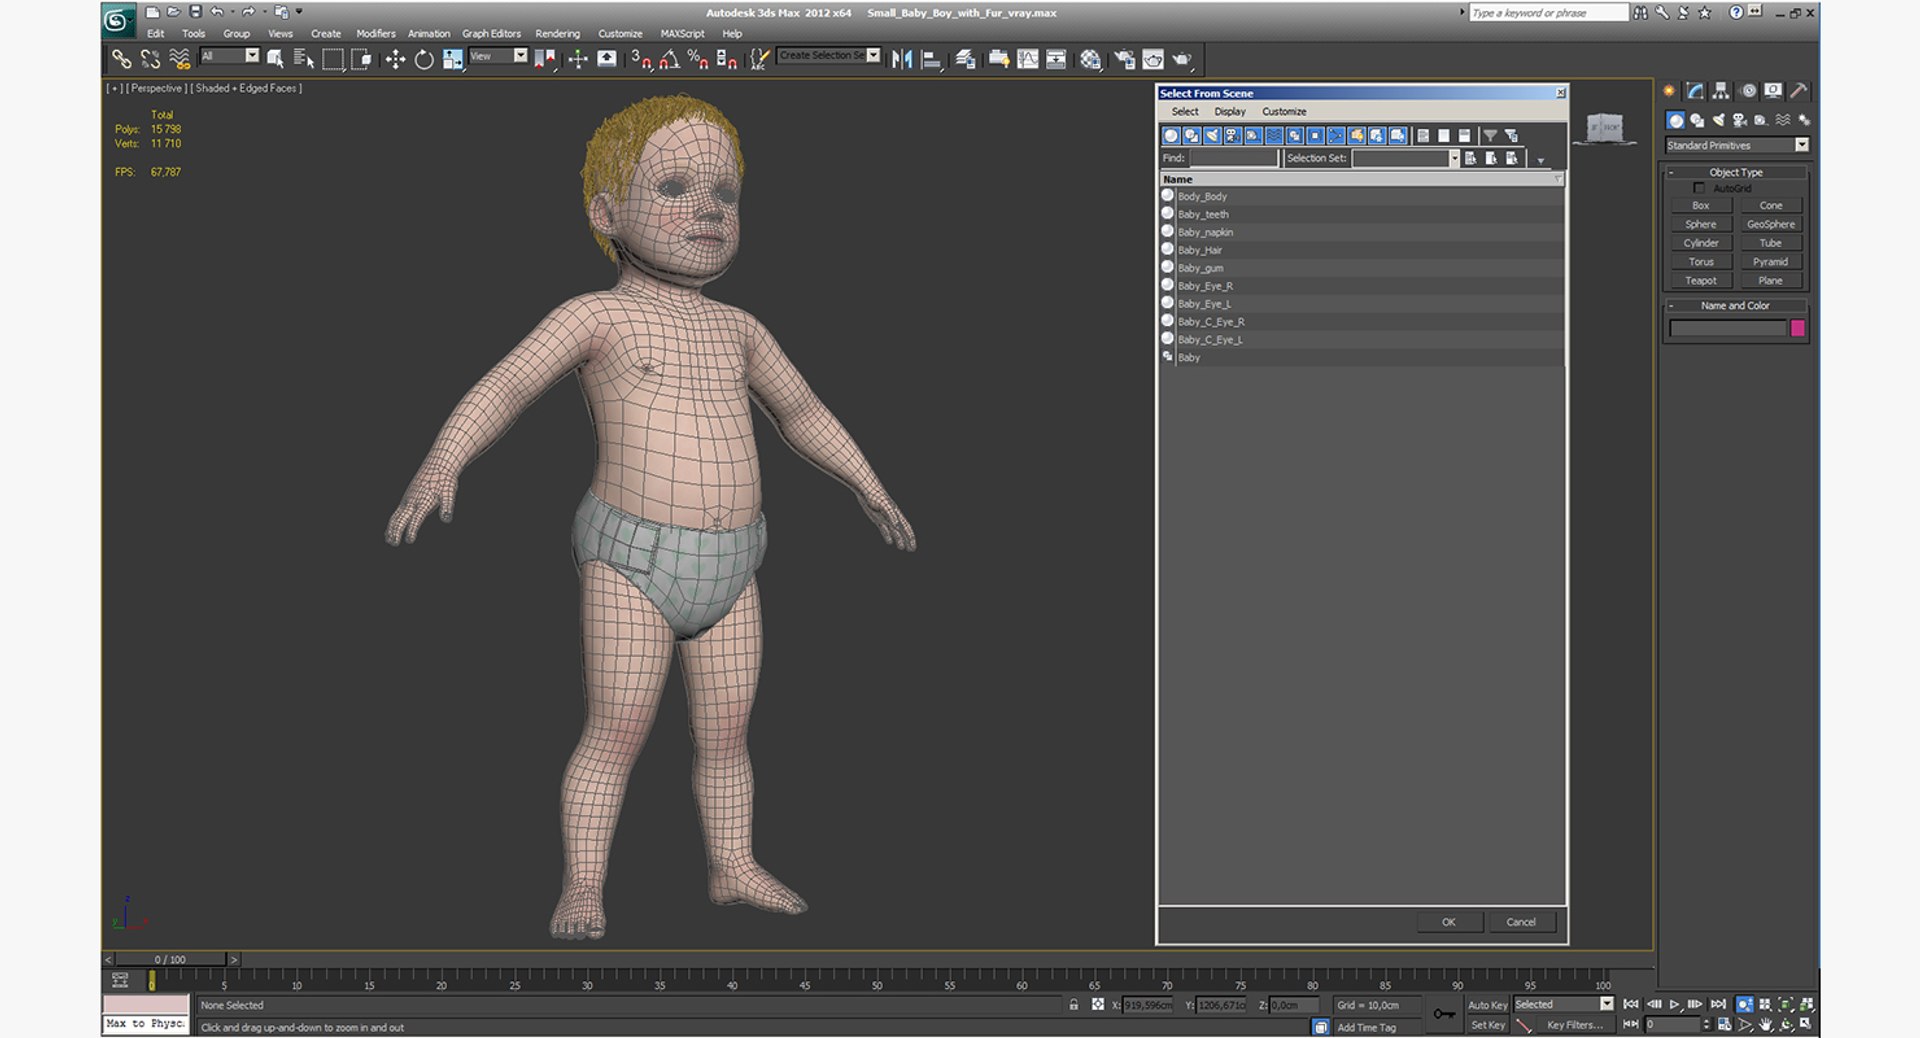Click the GeoSphere object type button
The width and height of the screenshot is (1920, 1038).
(1770, 224)
